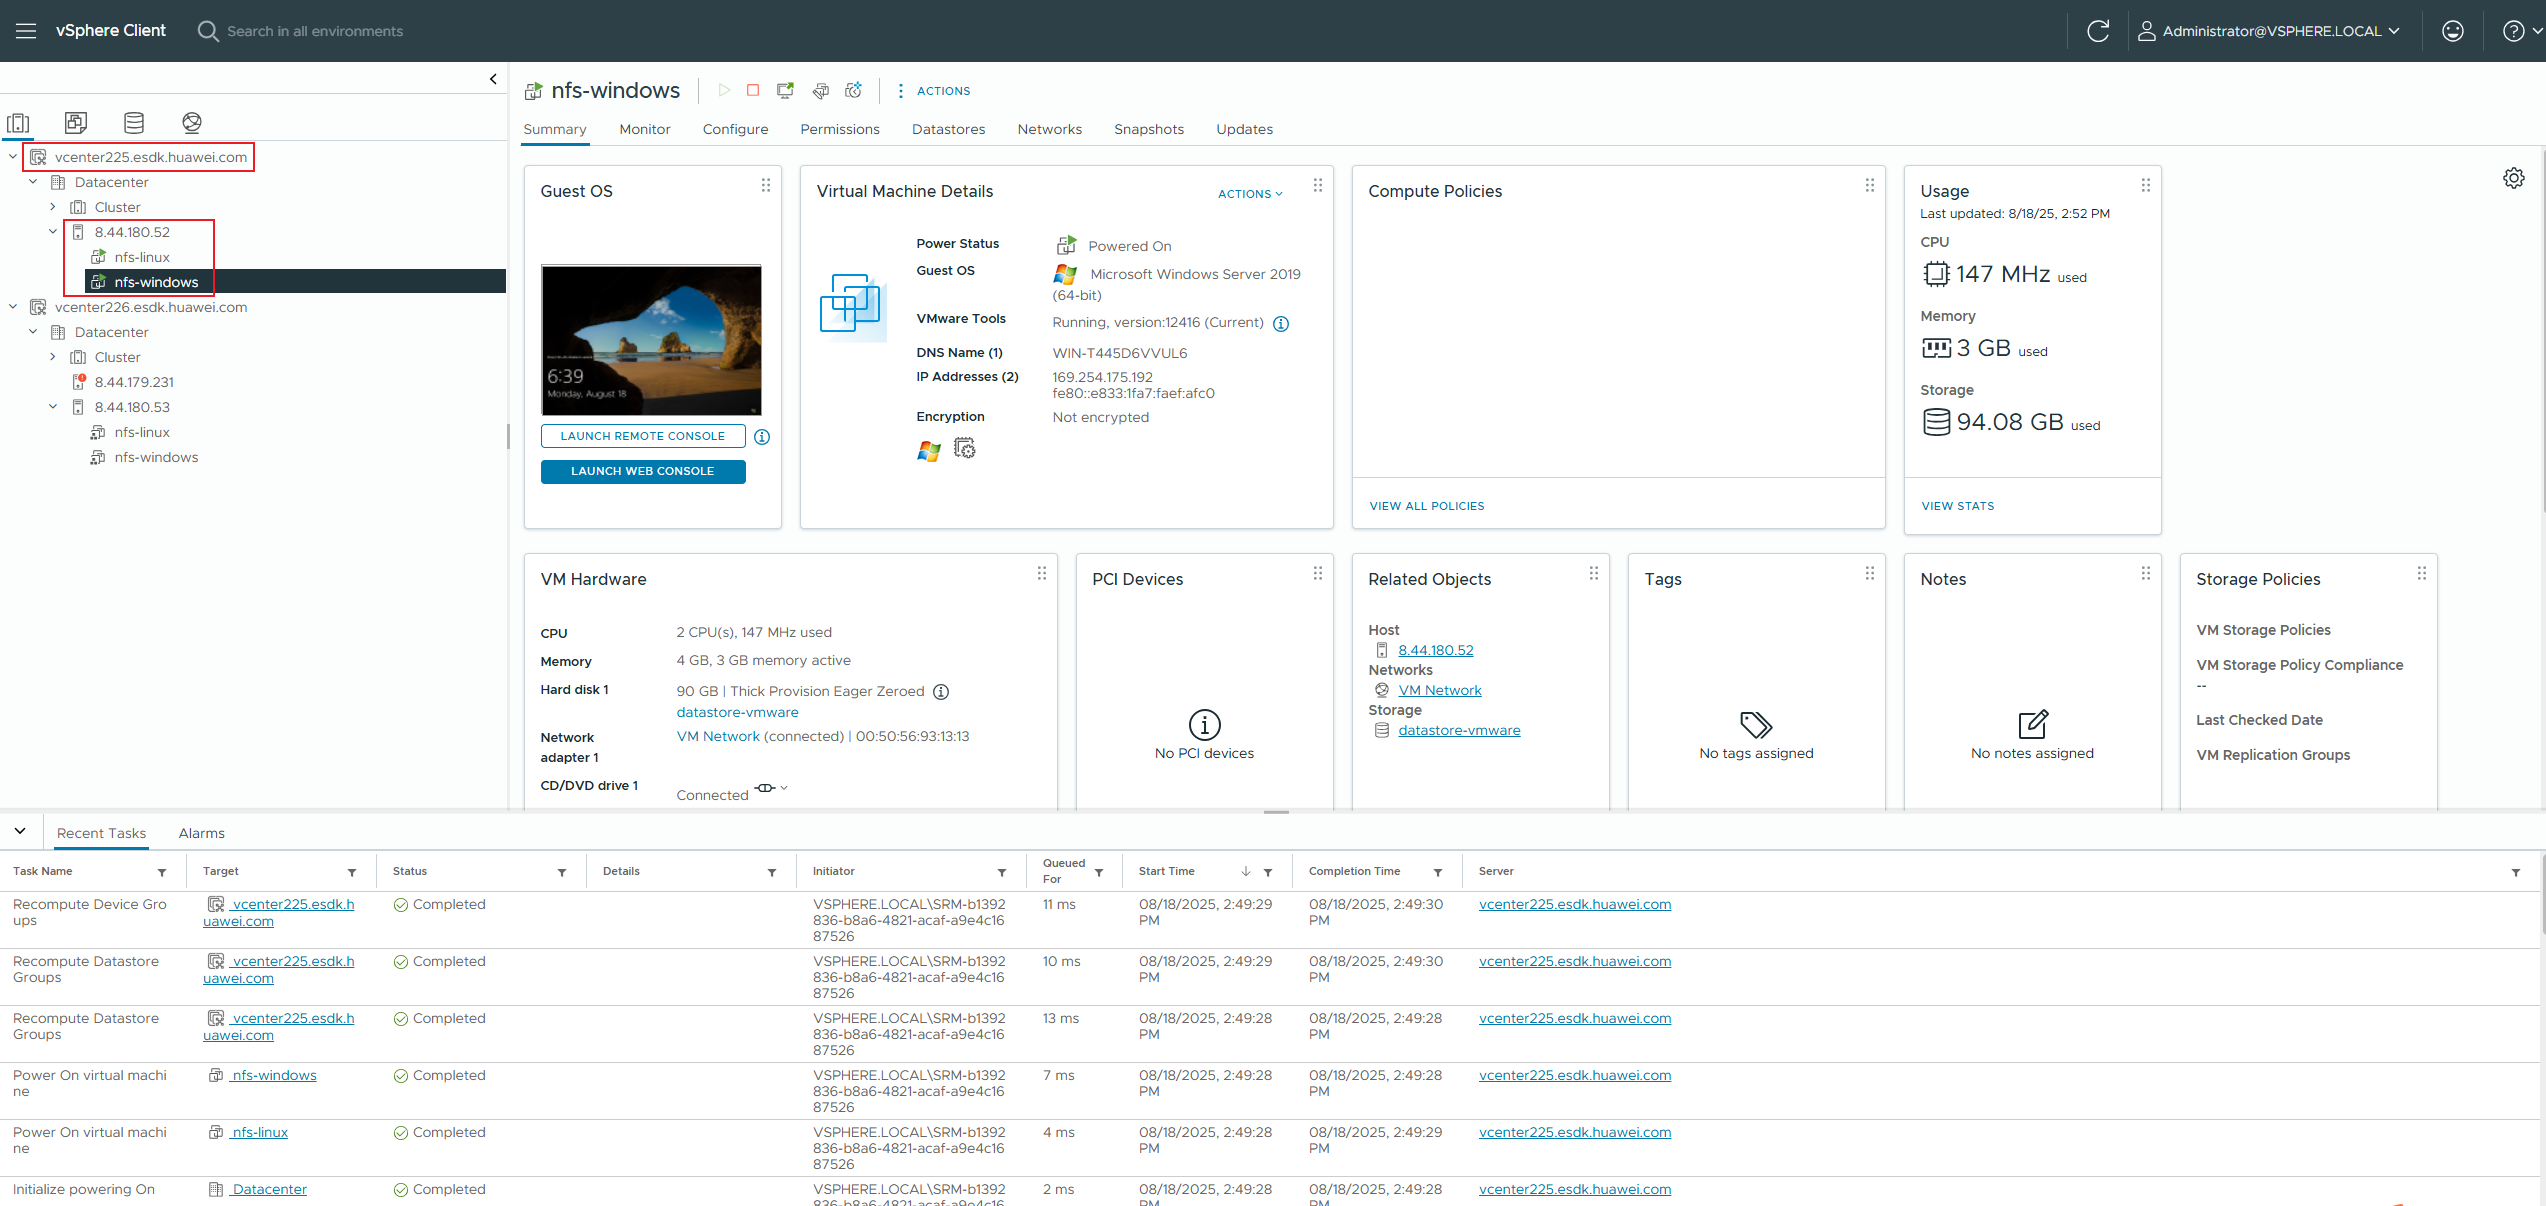Collapse the vcenter226.esdk.huawei.com tree node
2546x1206 pixels.
pyautogui.click(x=13, y=307)
